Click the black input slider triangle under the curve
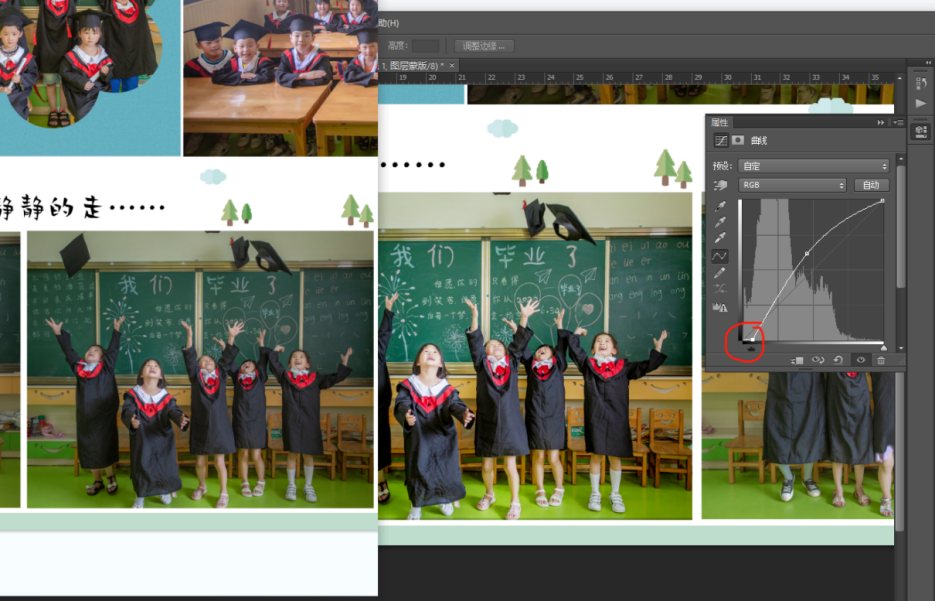This screenshot has width=935, height=601. click(x=751, y=348)
